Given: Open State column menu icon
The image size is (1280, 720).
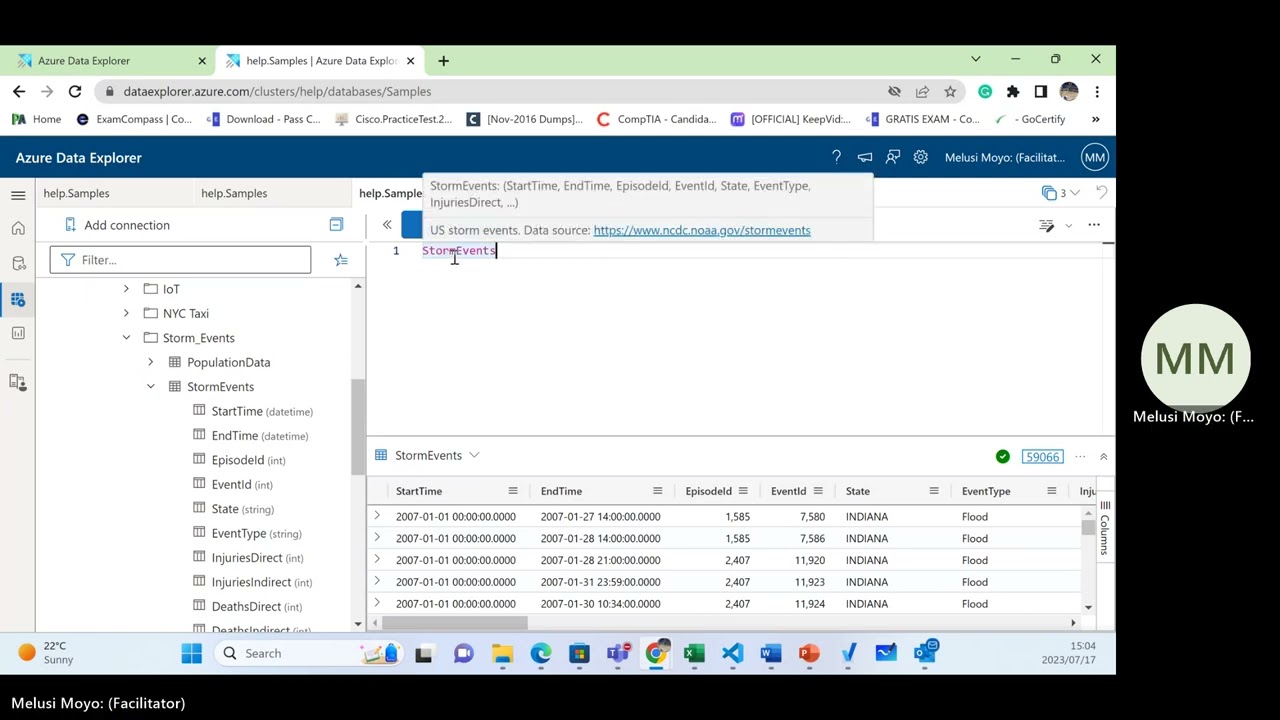Looking at the screenshot, I should click(x=934, y=491).
